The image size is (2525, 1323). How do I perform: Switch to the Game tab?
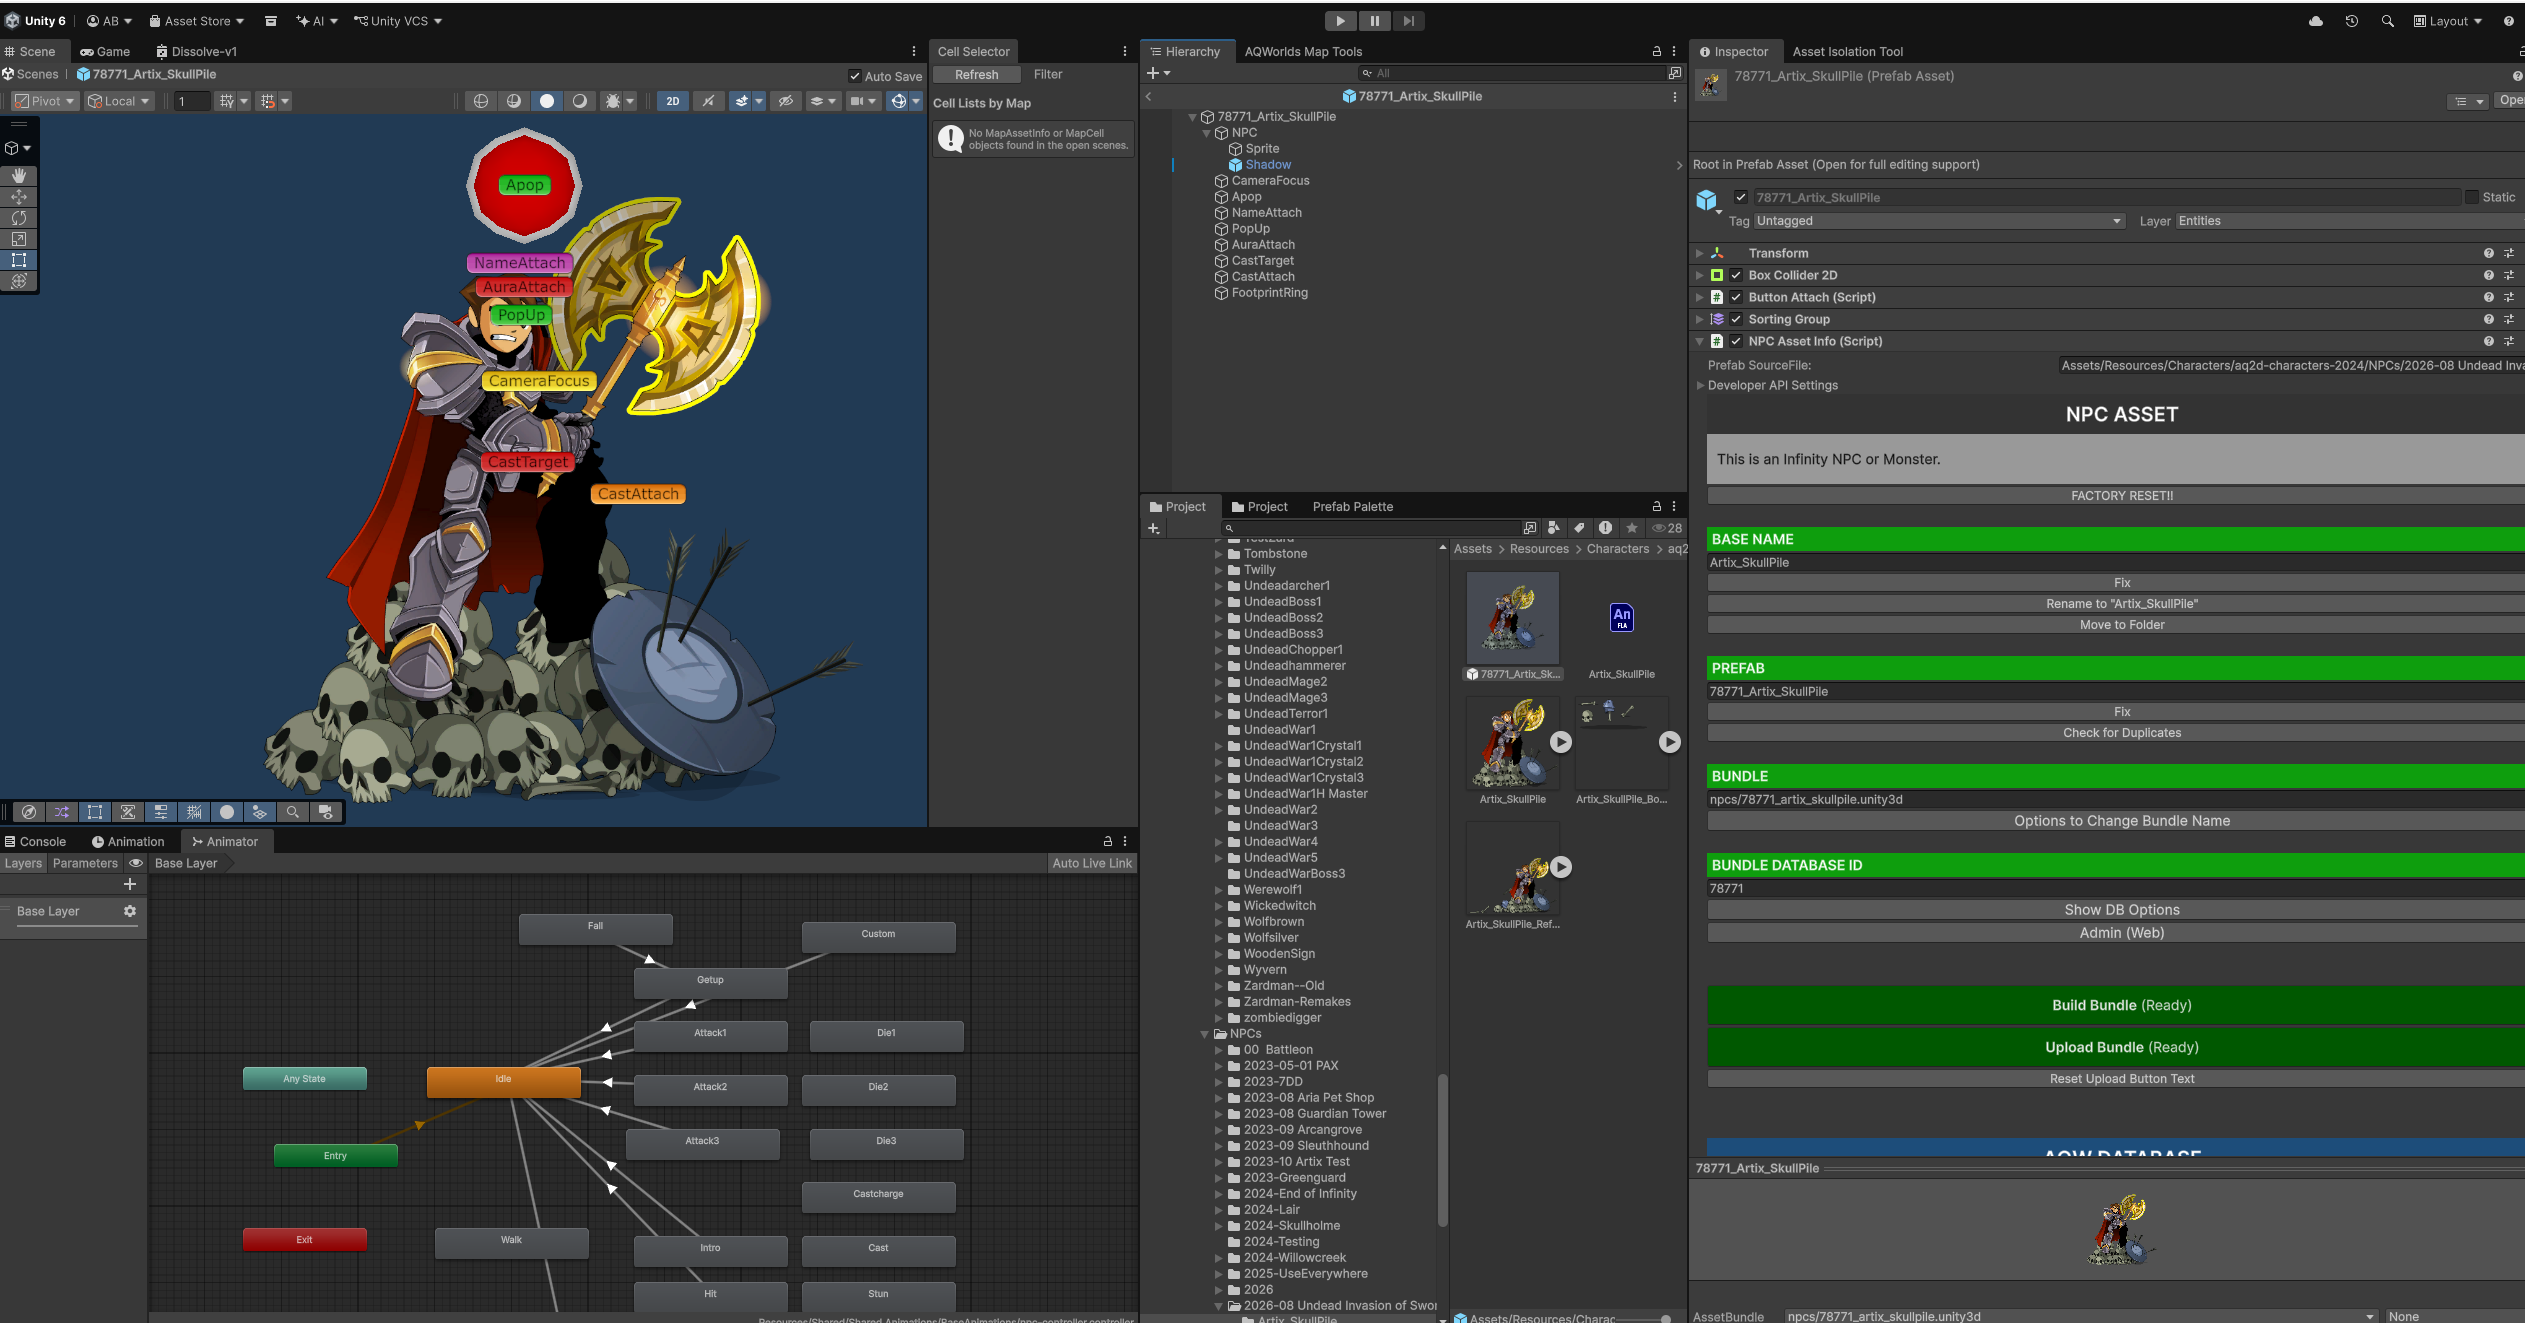[105, 52]
